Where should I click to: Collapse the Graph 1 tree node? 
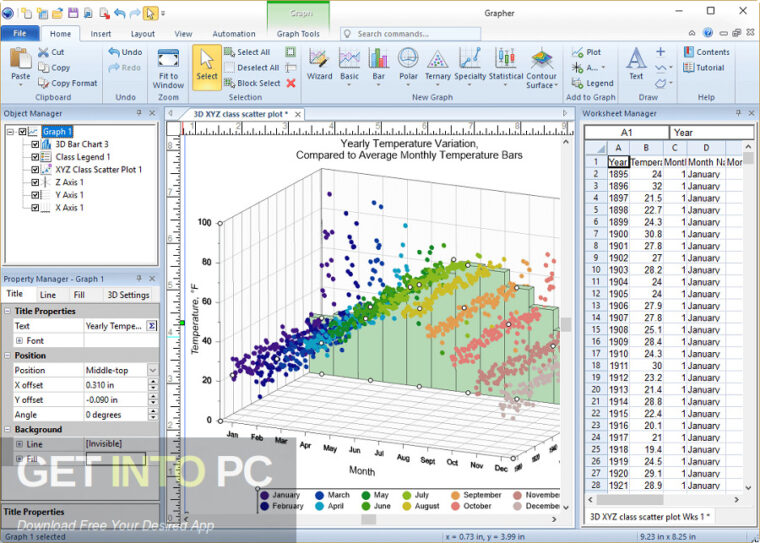tap(10, 131)
